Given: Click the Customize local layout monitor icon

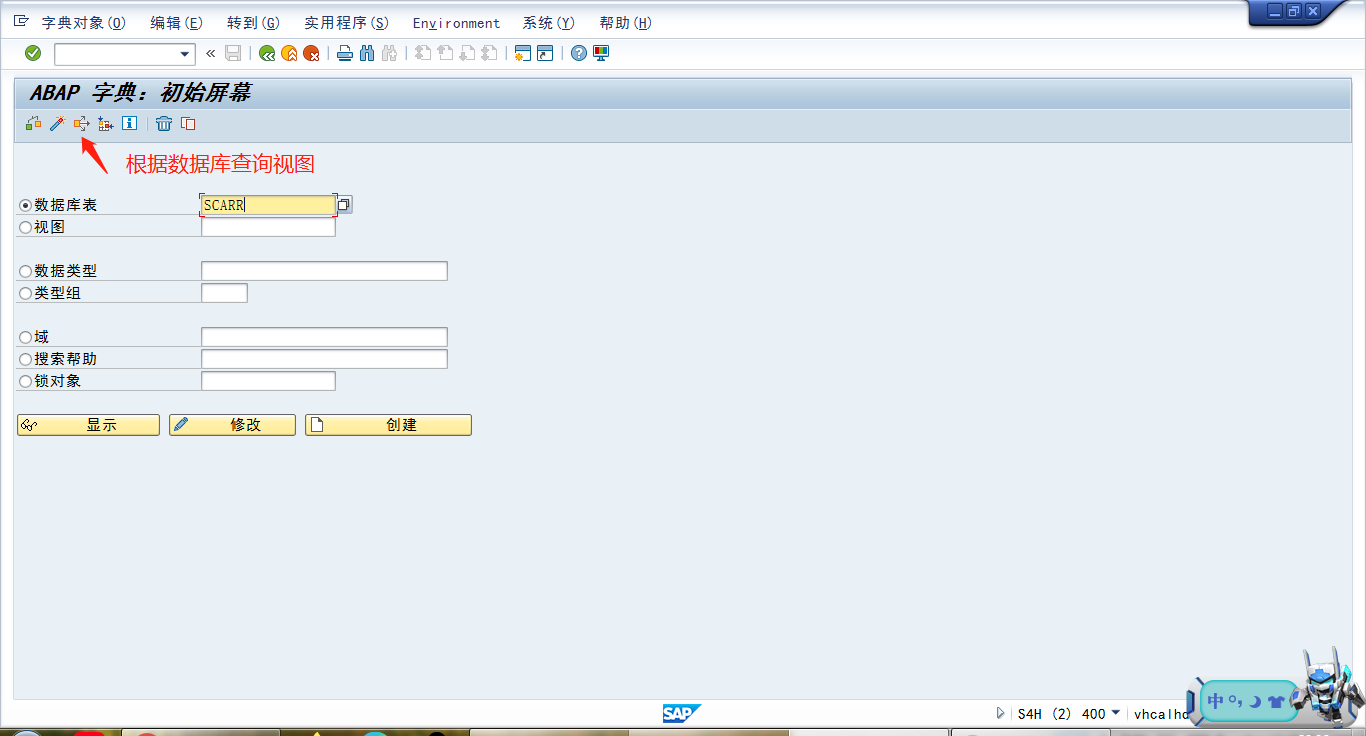Looking at the screenshot, I should pos(601,54).
